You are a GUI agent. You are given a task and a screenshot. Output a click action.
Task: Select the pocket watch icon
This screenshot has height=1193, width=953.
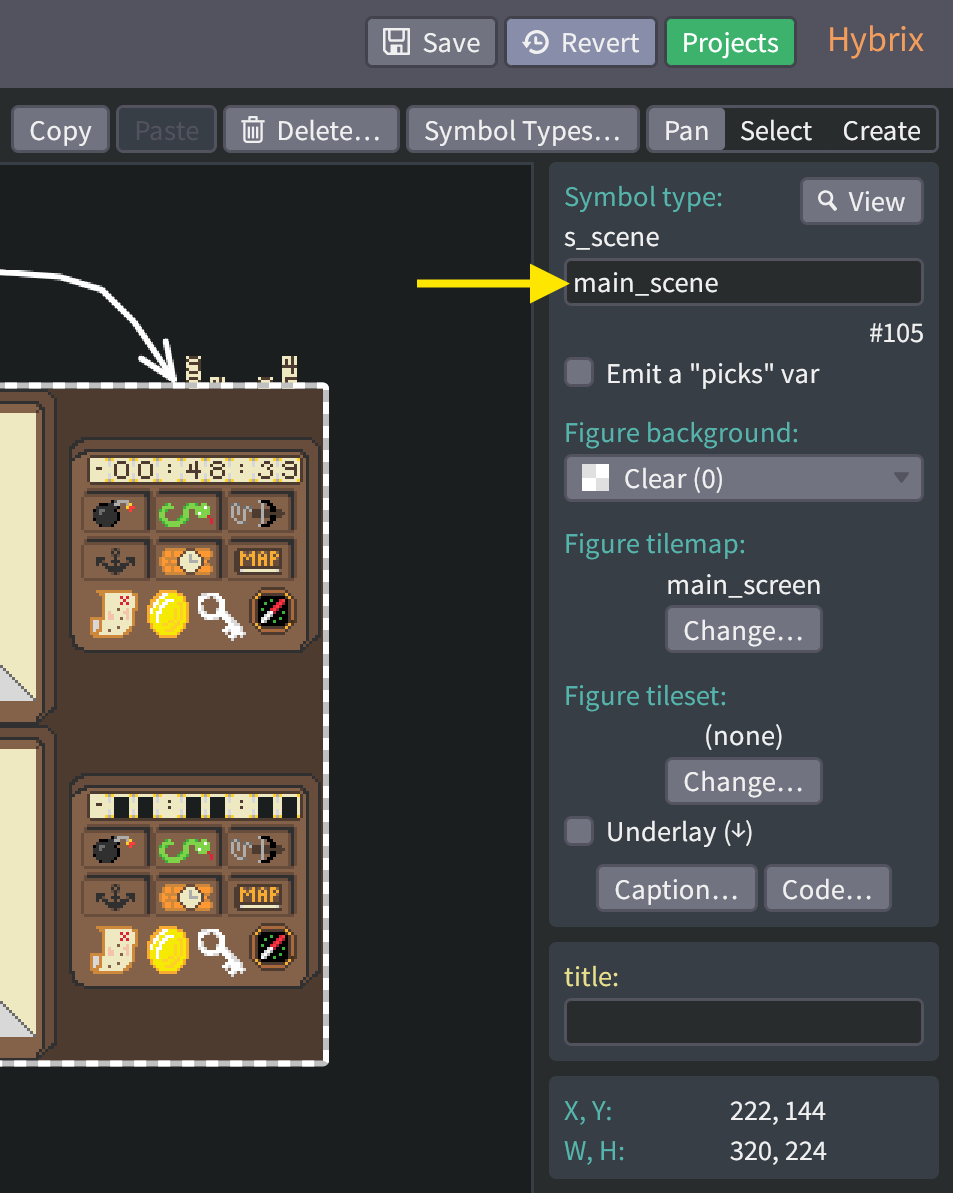pyautogui.click(x=186, y=560)
